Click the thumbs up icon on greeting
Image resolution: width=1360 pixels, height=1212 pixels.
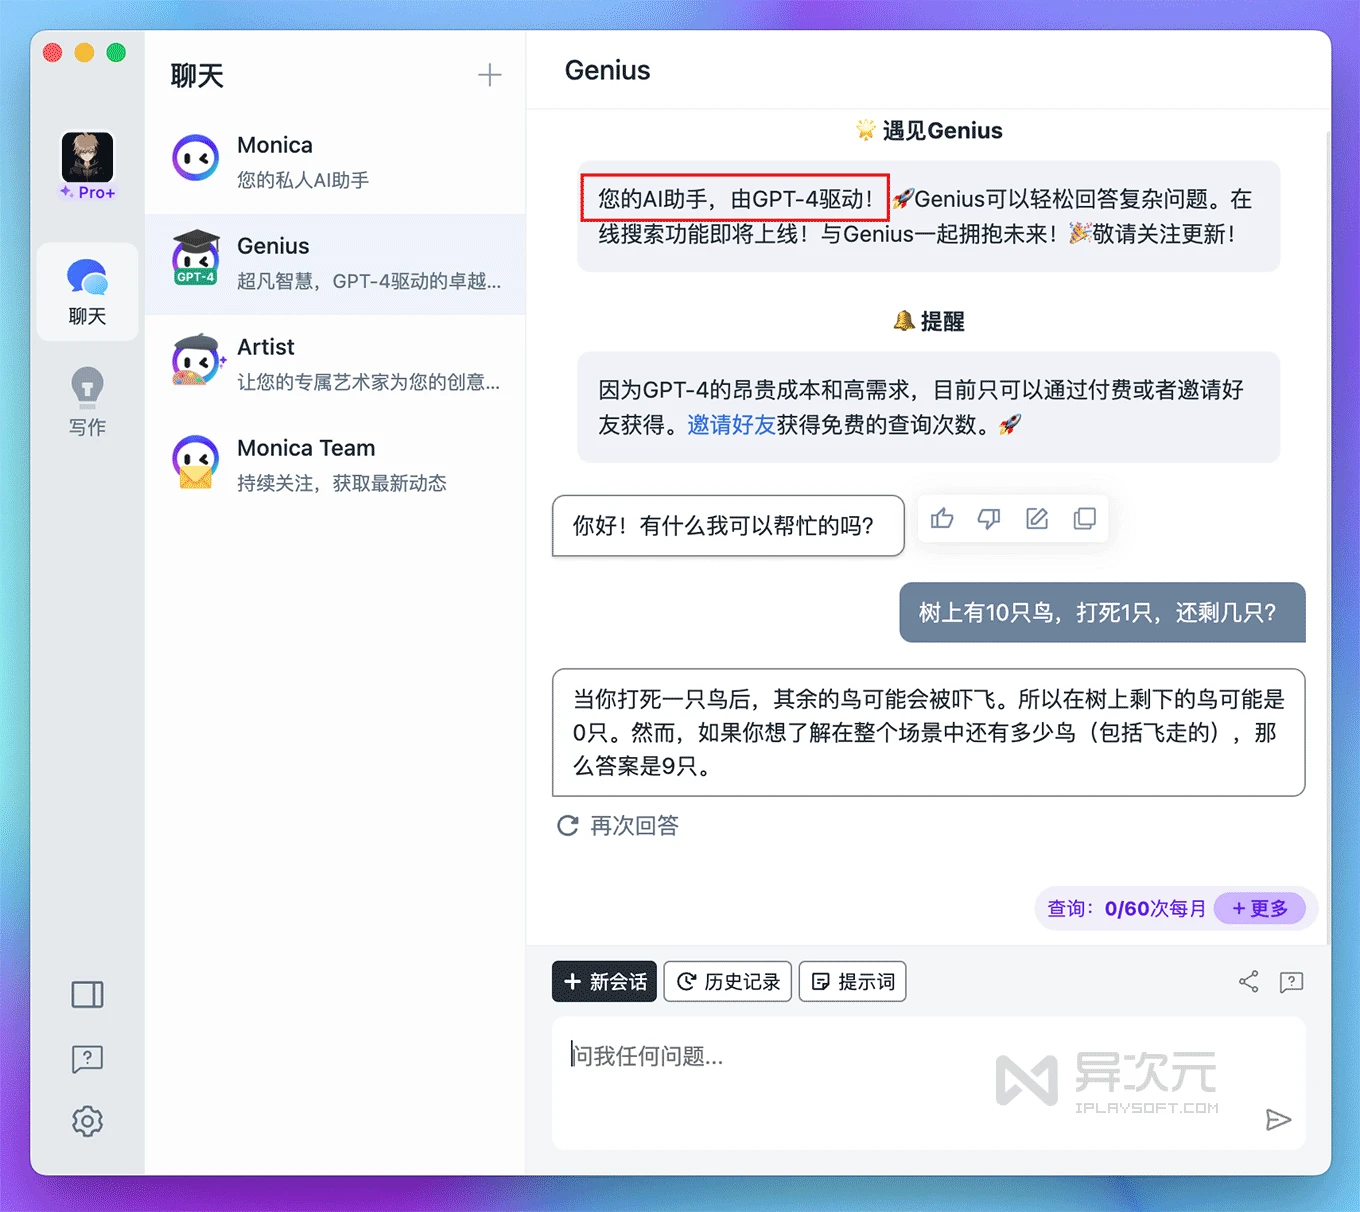coord(941,518)
